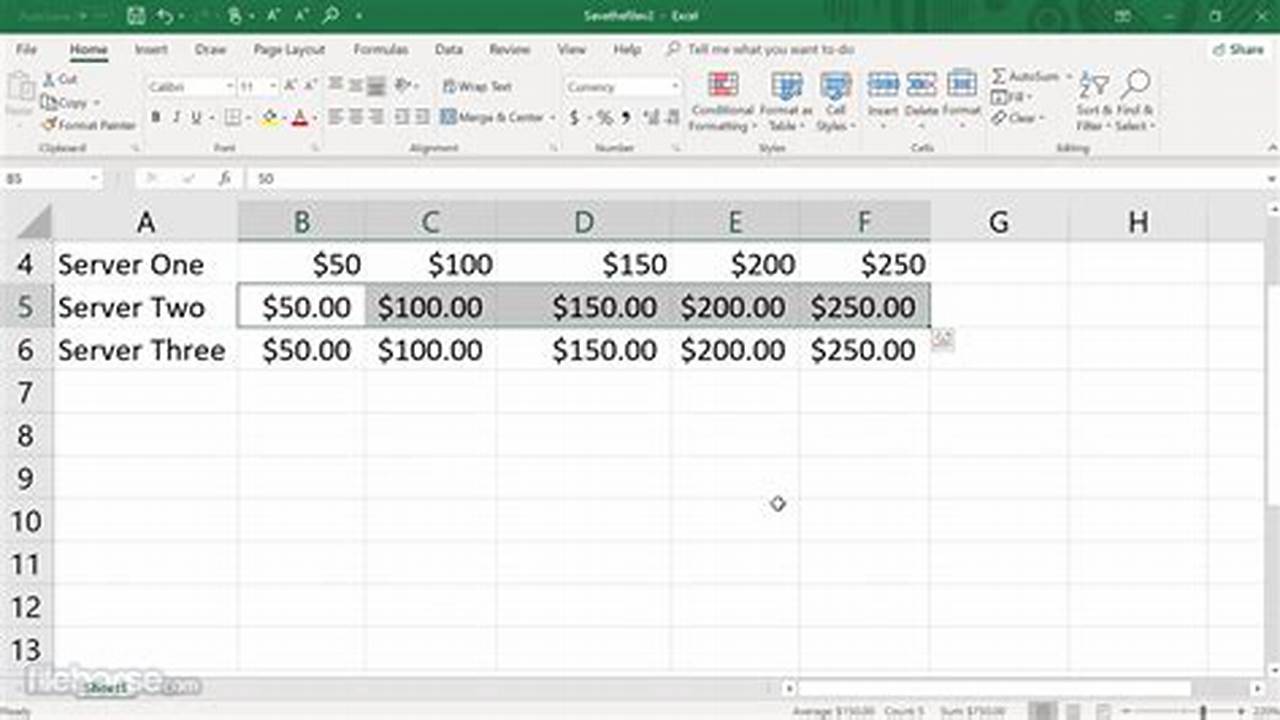
Task: Open Conditional Formatting options
Action: point(724,99)
